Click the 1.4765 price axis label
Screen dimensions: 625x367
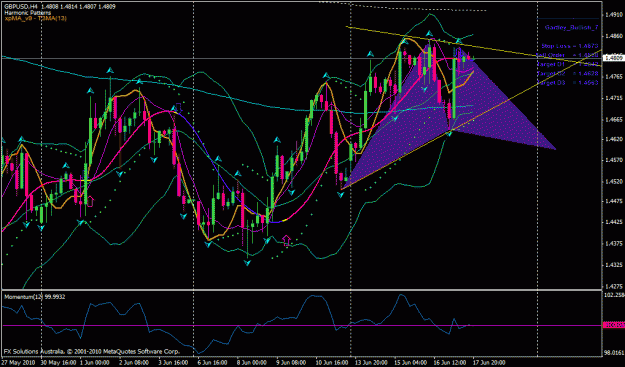[613, 76]
